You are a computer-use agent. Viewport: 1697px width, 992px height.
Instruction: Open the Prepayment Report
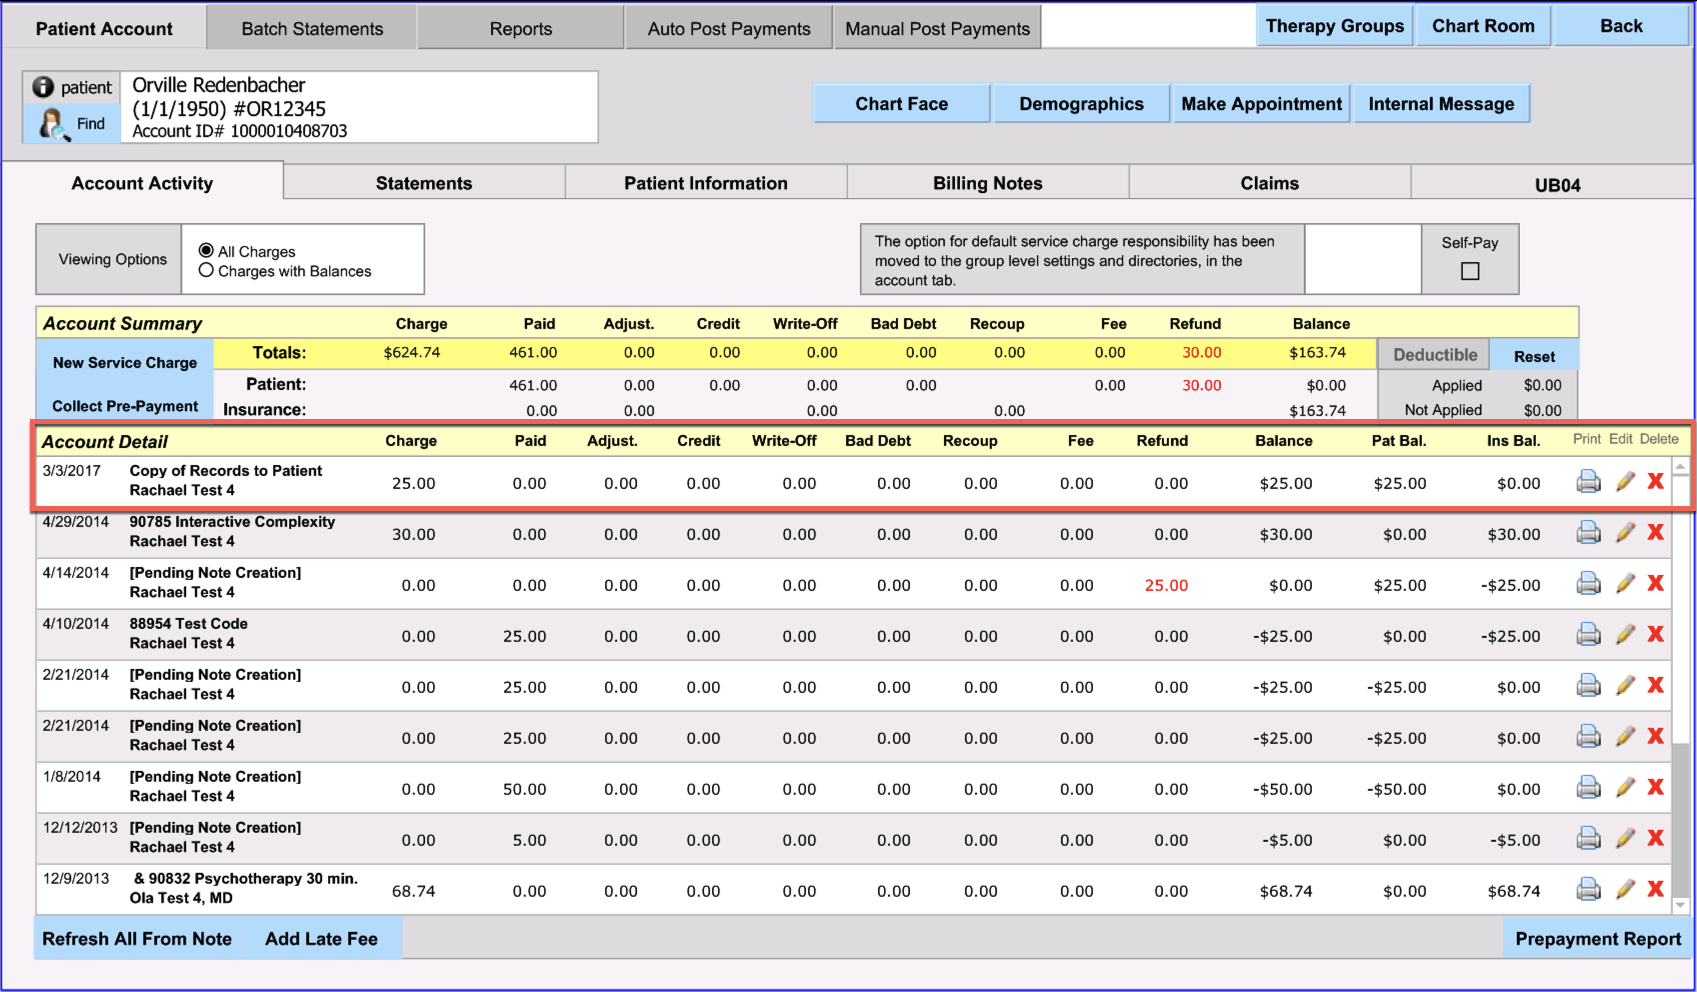[1597, 939]
